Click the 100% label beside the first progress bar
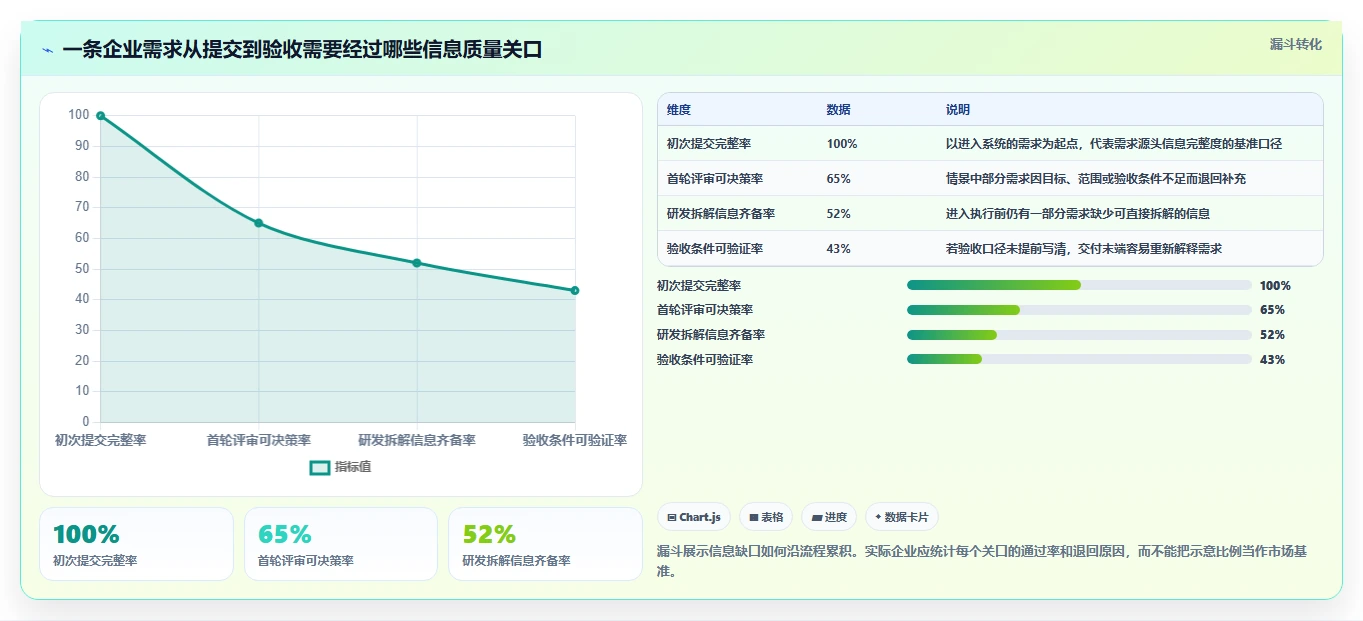Screen dimensions: 1363x621 tap(1275, 285)
